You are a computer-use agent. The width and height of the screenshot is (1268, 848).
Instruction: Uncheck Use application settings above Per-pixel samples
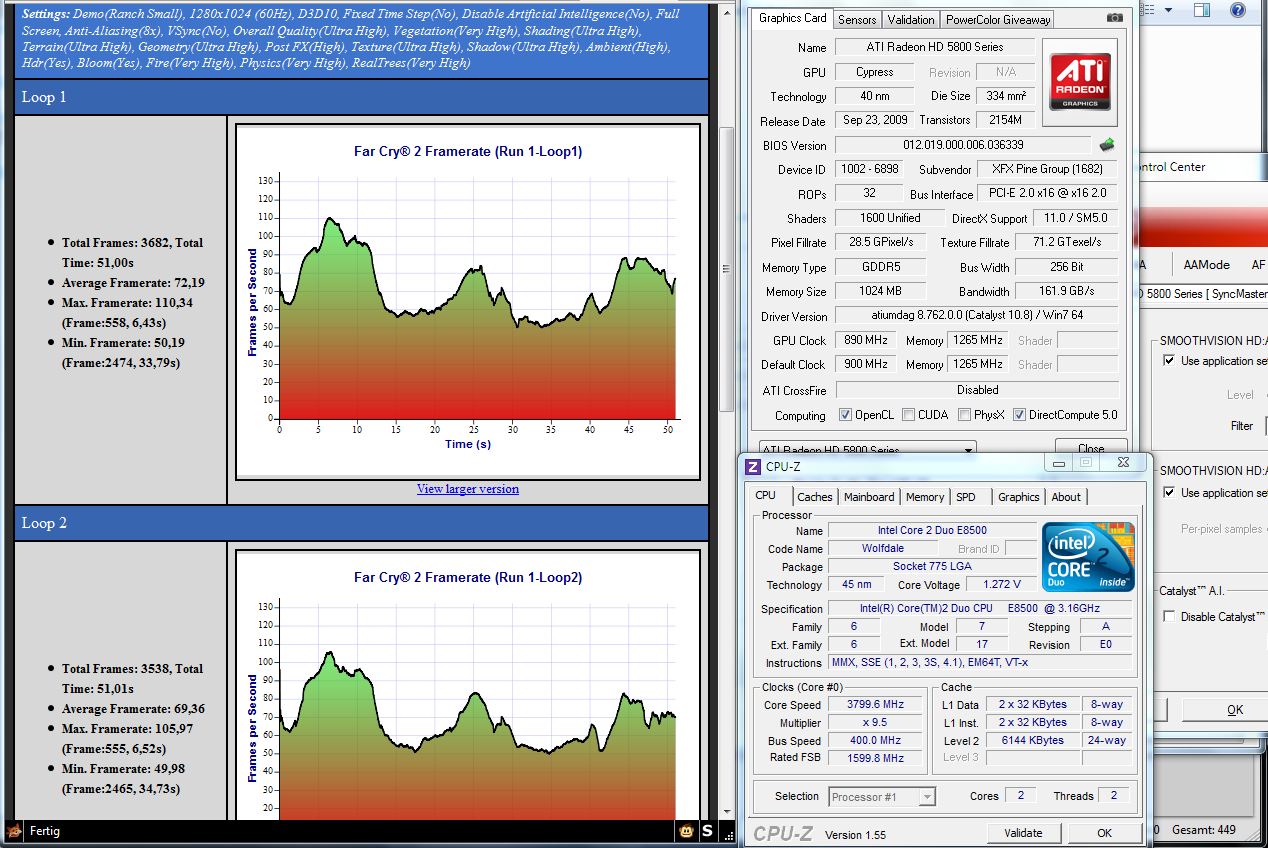[1168, 493]
